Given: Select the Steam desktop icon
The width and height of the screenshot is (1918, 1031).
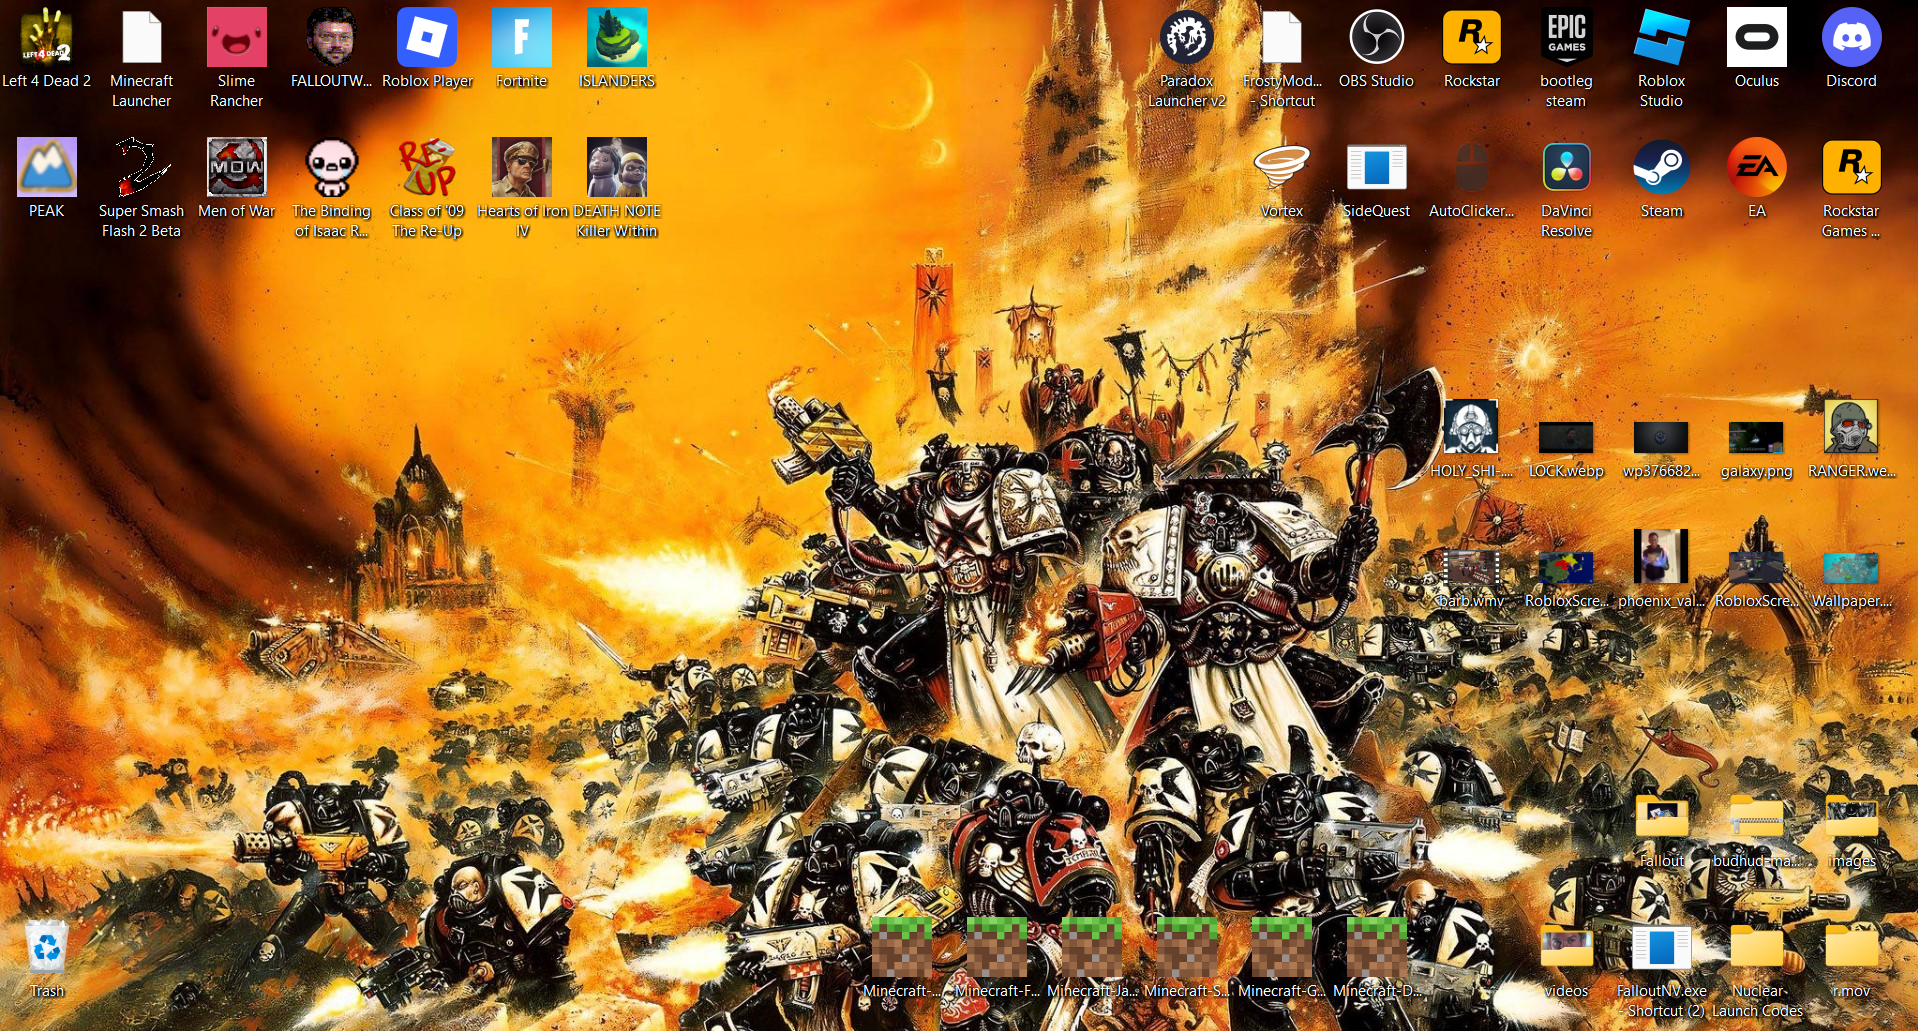Looking at the screenshot, I should (1662, 167).
